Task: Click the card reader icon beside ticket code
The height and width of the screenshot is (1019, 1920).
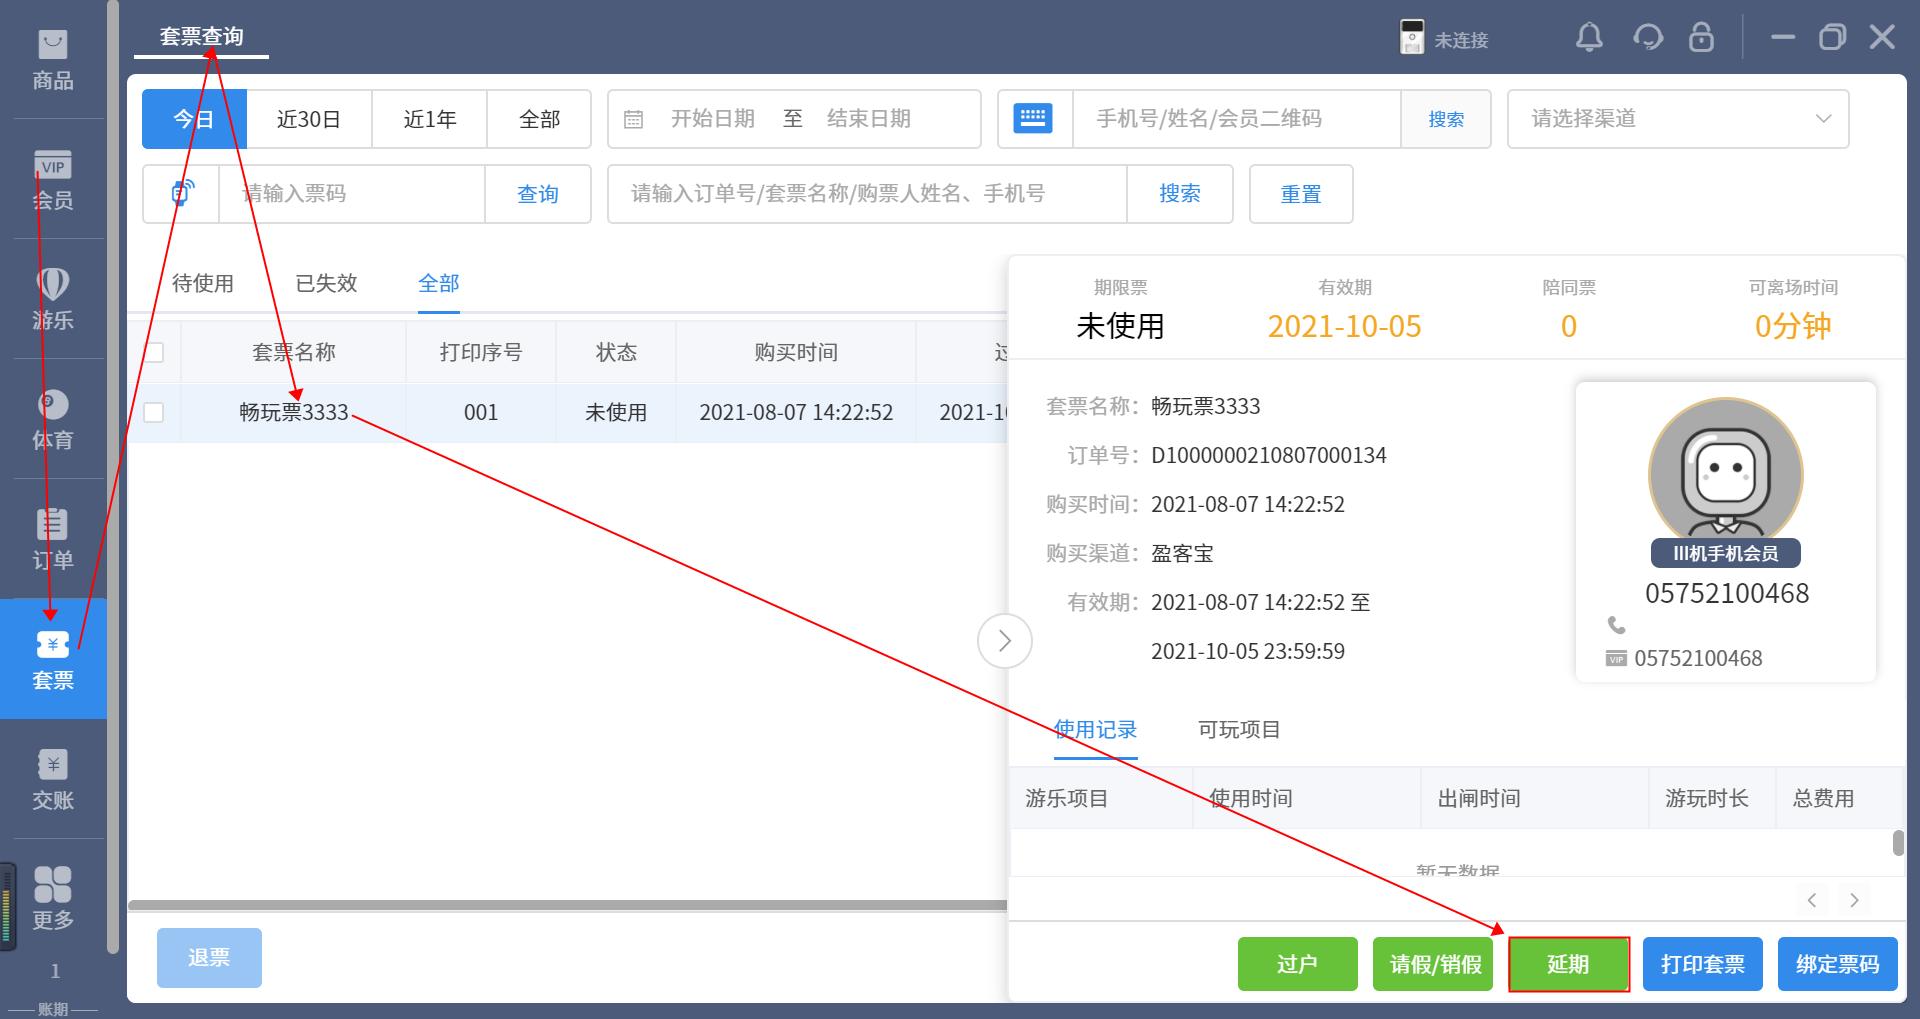Action: (x=181, y=193)
